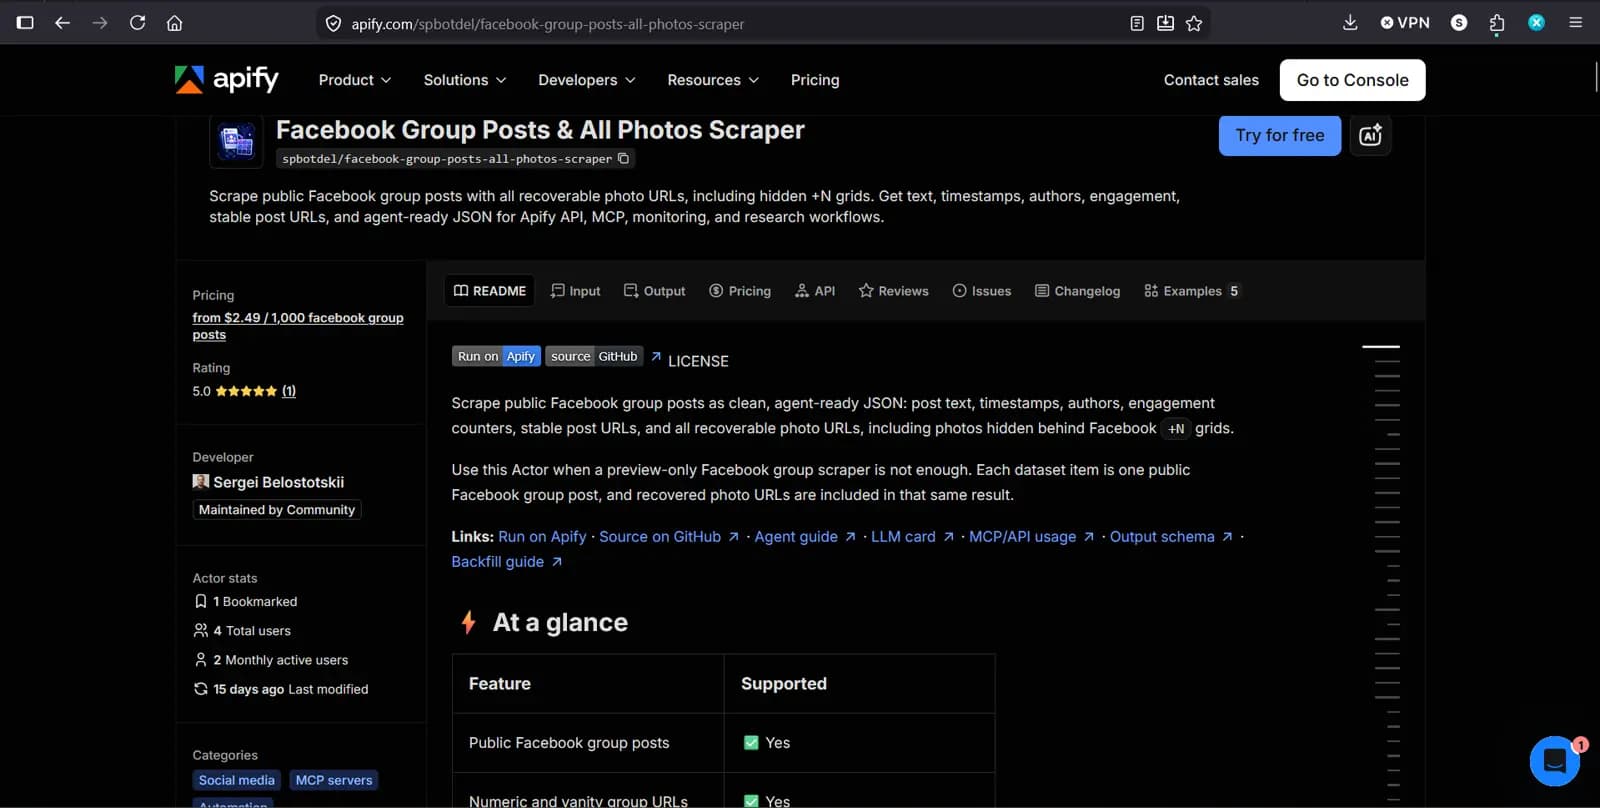Reload the page with the refresh icon

pyautogui.click(x=138, y=23)
